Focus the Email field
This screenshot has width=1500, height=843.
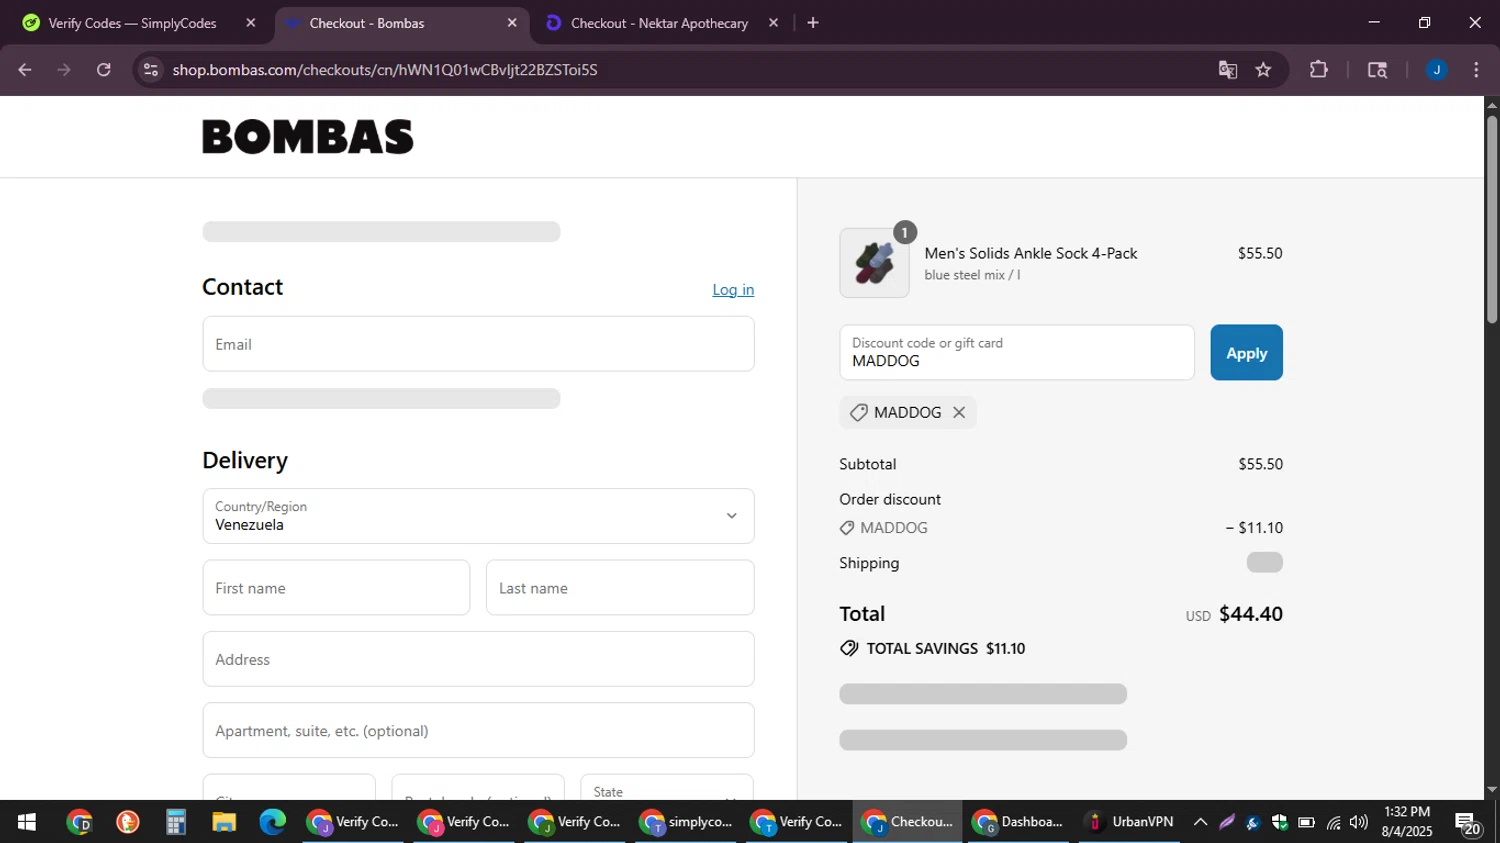(478, 344)
